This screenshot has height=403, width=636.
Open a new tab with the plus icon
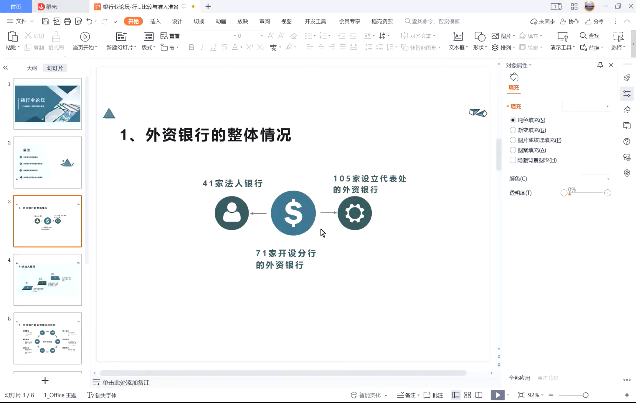(209, 6)
